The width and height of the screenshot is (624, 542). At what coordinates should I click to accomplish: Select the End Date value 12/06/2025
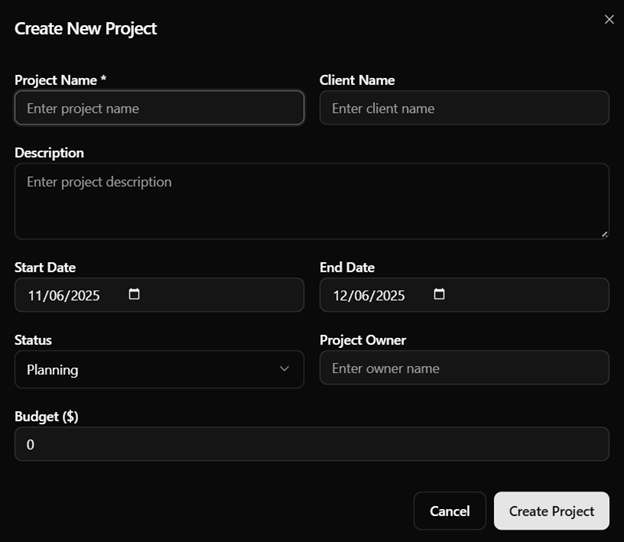[369, 296]
